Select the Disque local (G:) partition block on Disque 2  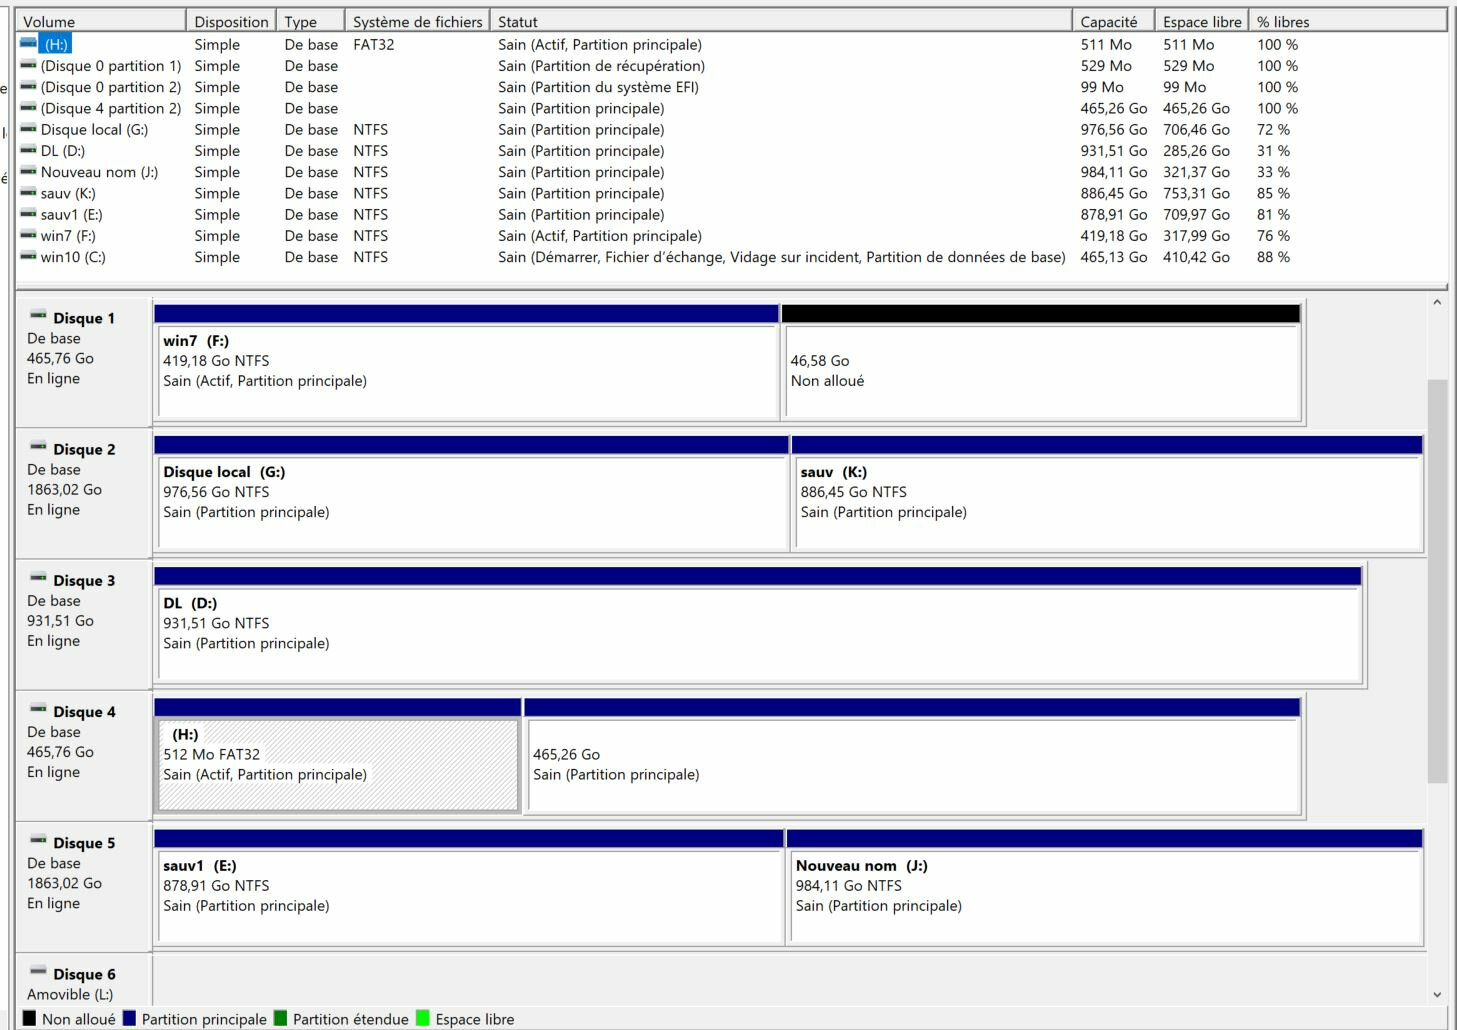pos(471,493)
